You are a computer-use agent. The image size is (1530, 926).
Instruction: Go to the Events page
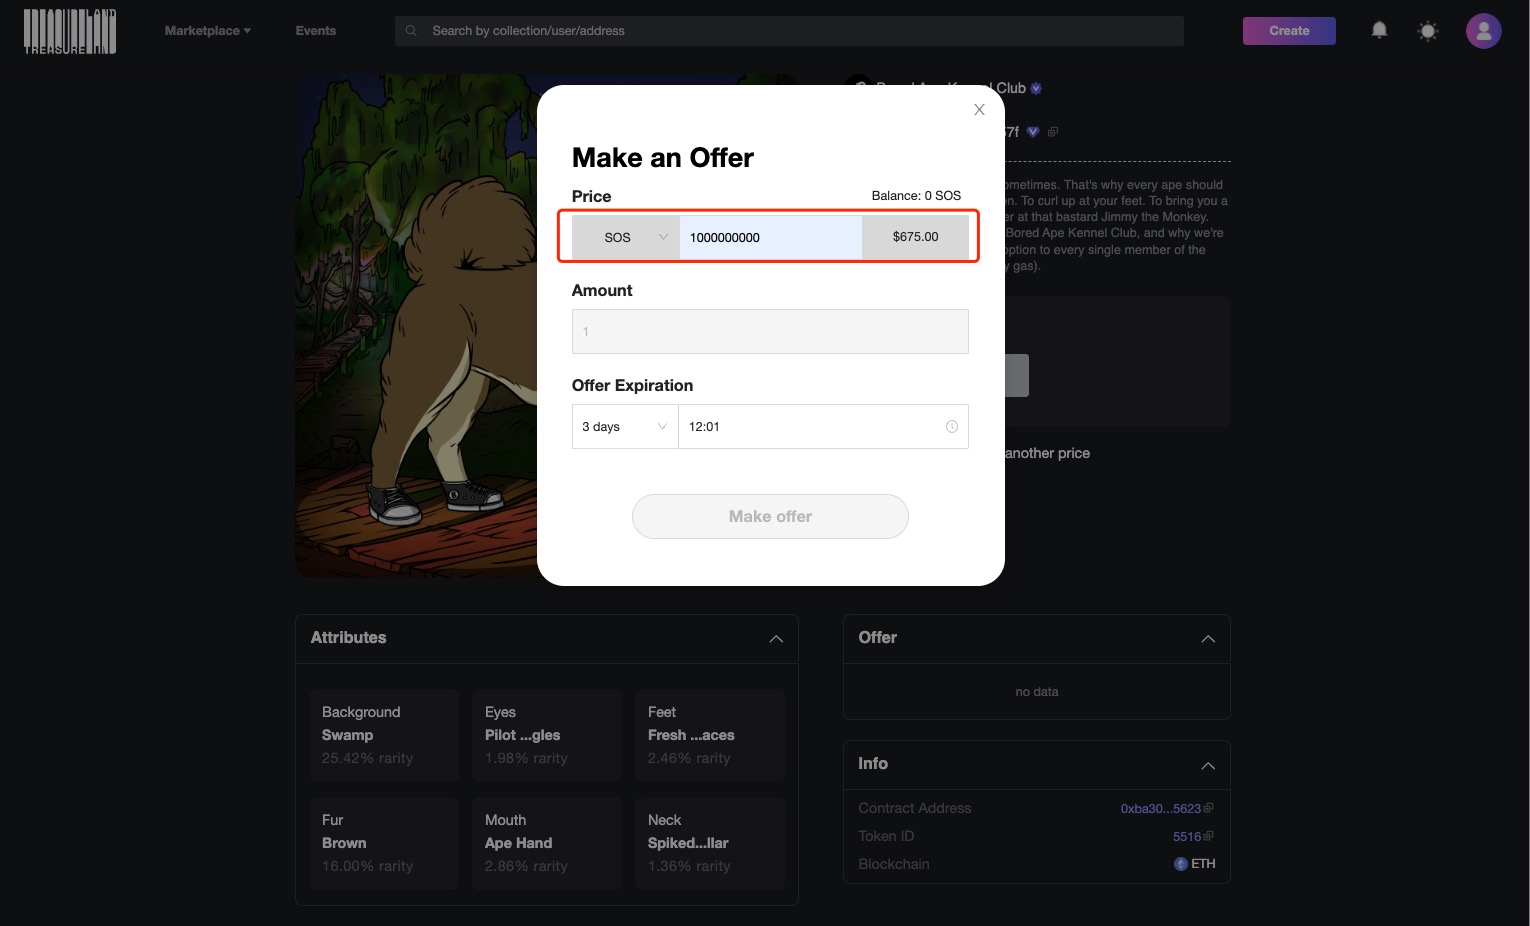pyautogui.click(x=316, y=31)
